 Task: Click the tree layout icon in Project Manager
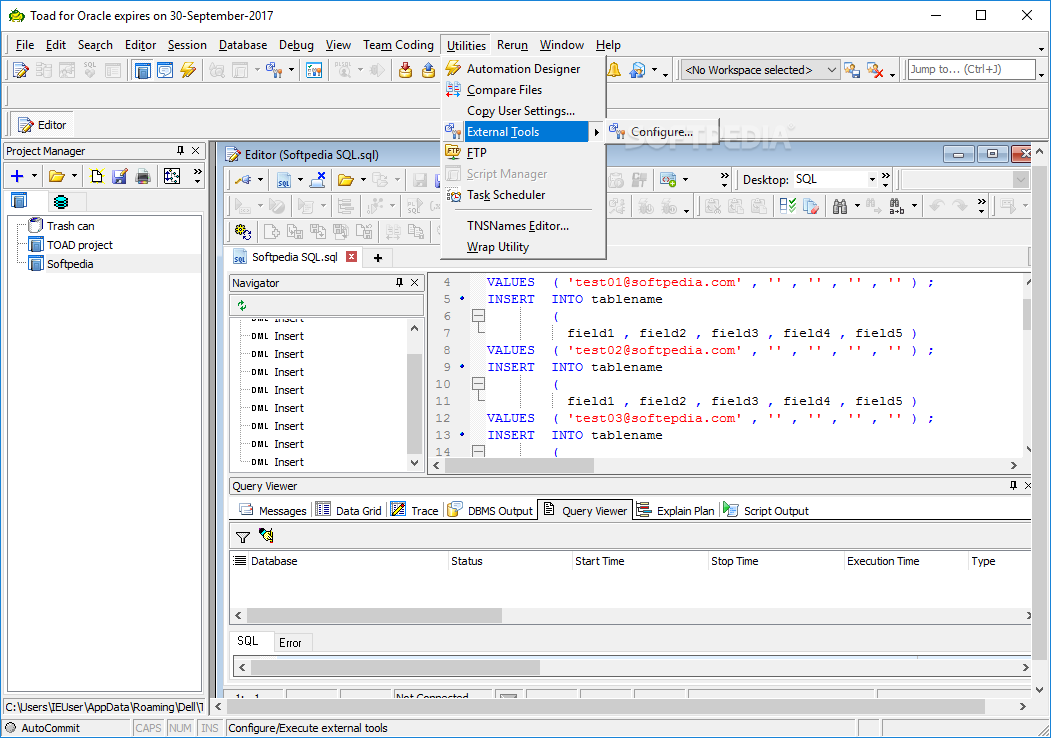coord(172,176)
